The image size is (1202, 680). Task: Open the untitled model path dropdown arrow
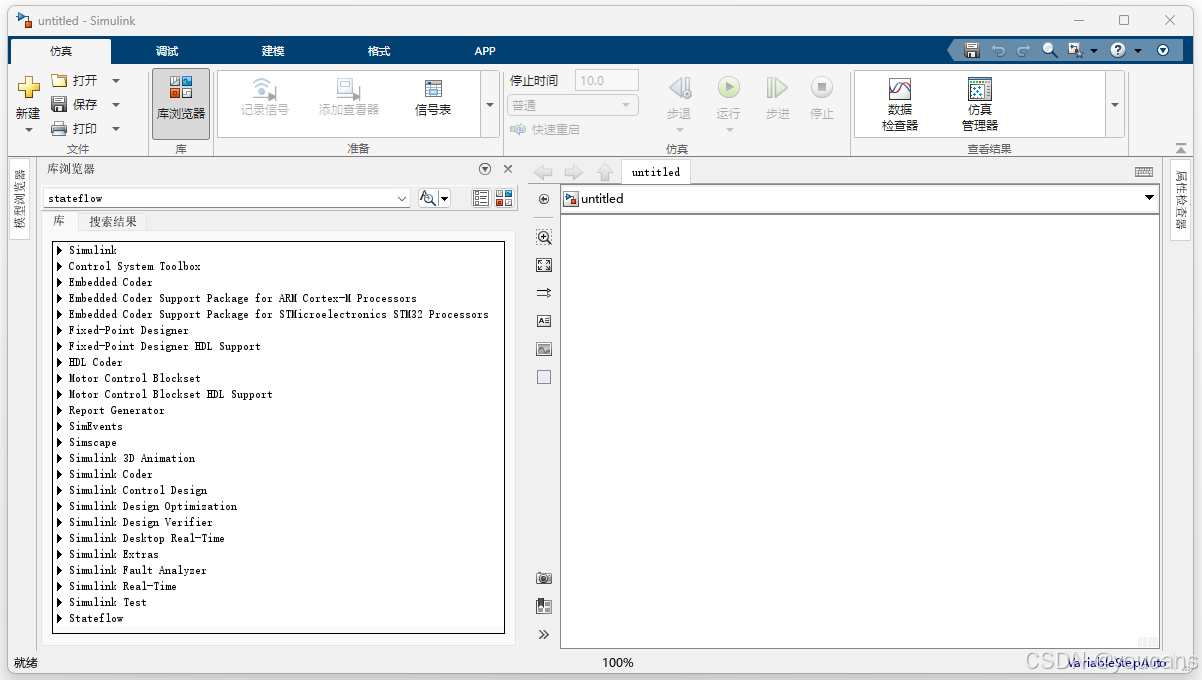[x=1149, y=198]
